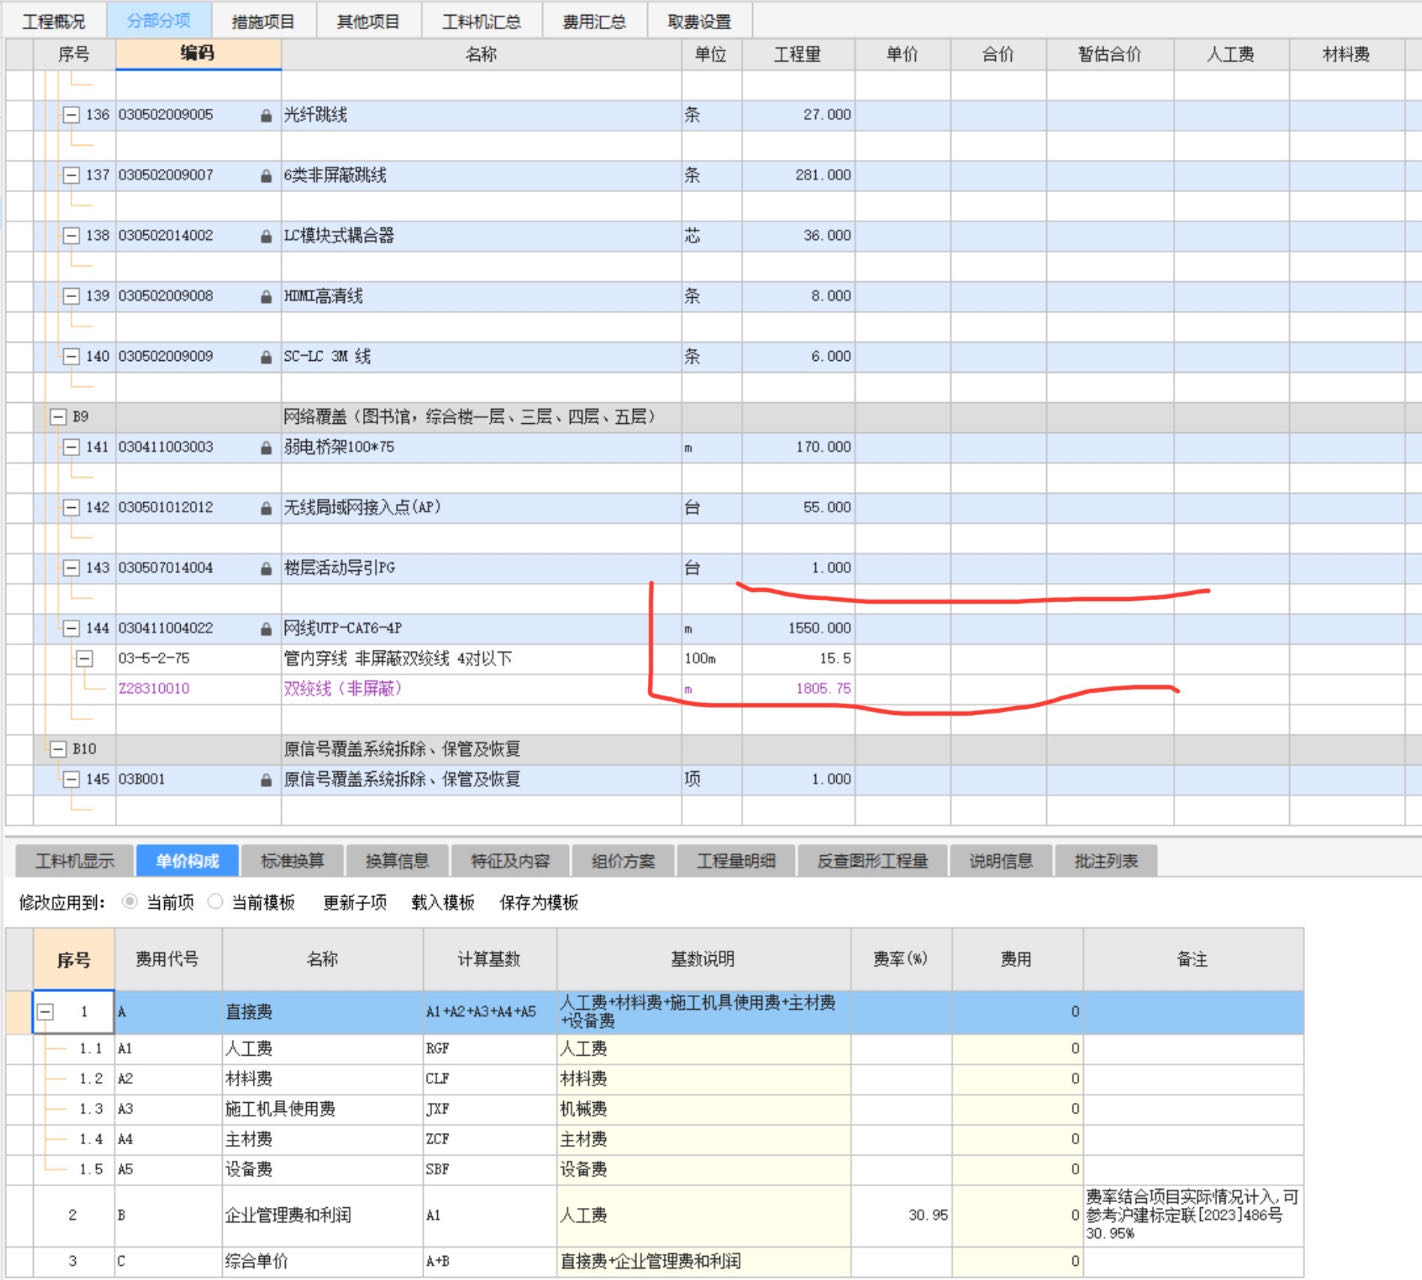Click 更新子项 button
Viewport: 1422px width, 1280px height.
355,903
